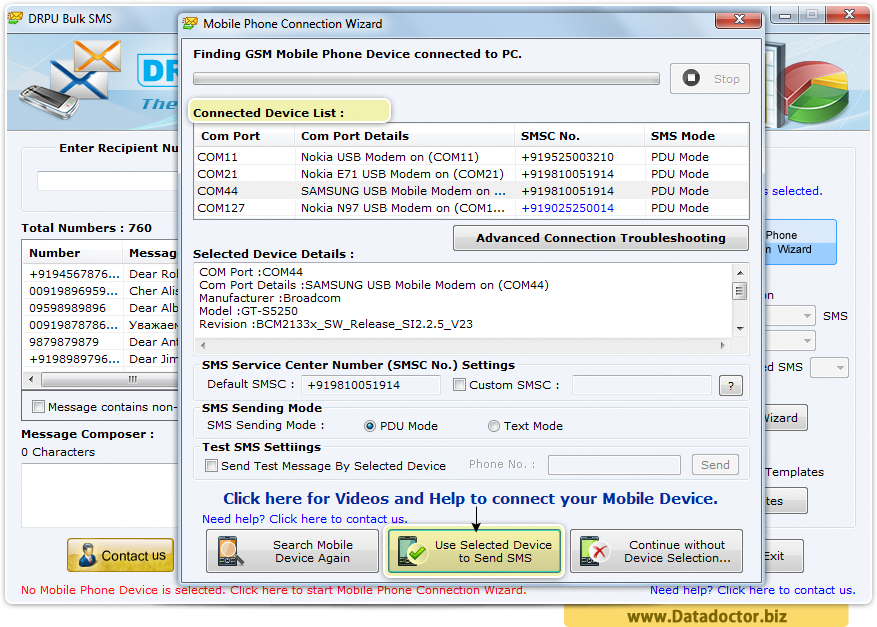Image resolution: width=877 pixels, height=627 pixels.
Task: Select PDU Mode radio button
Action: 370,426
